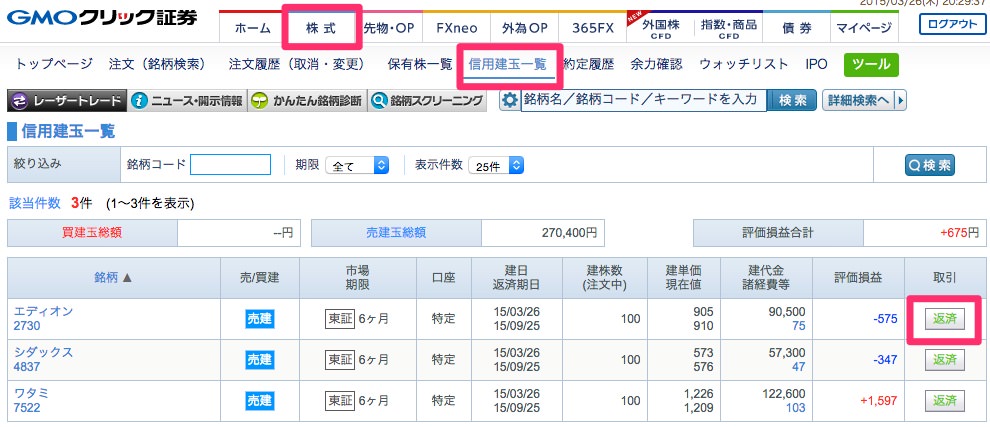The width and height of the screenshot is (990, 427).
Task: Focus the 銘柄名 keyword search field
Action: (643, 100)
